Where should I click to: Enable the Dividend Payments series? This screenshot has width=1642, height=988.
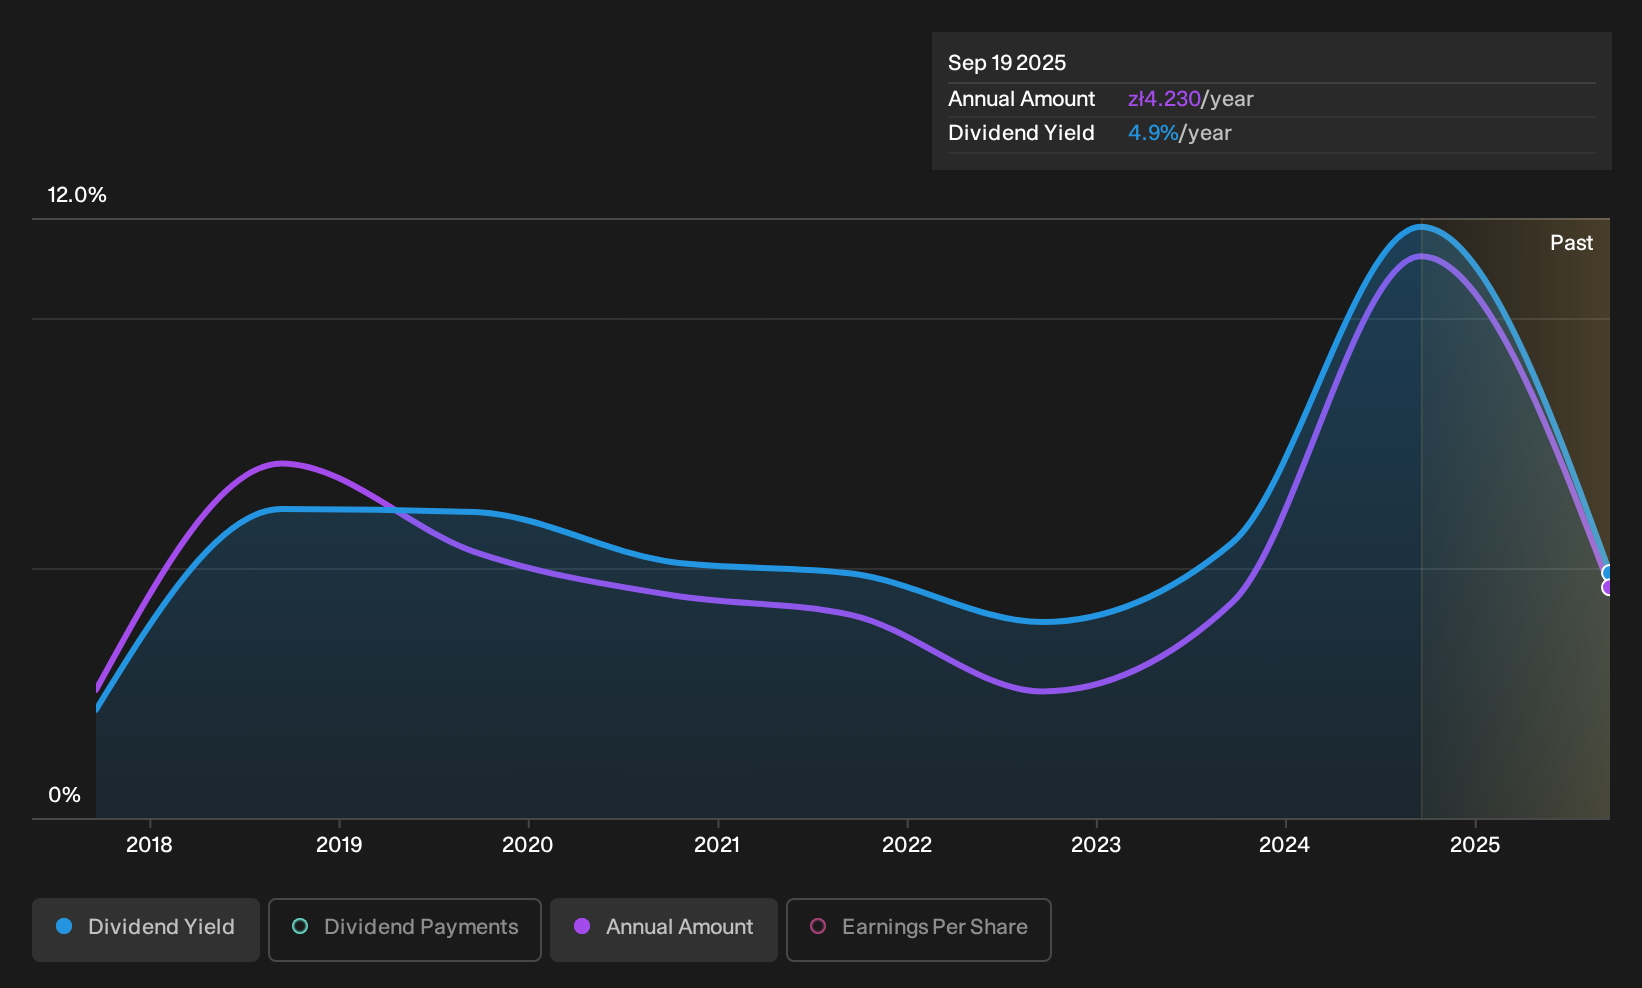click(405, 930)
